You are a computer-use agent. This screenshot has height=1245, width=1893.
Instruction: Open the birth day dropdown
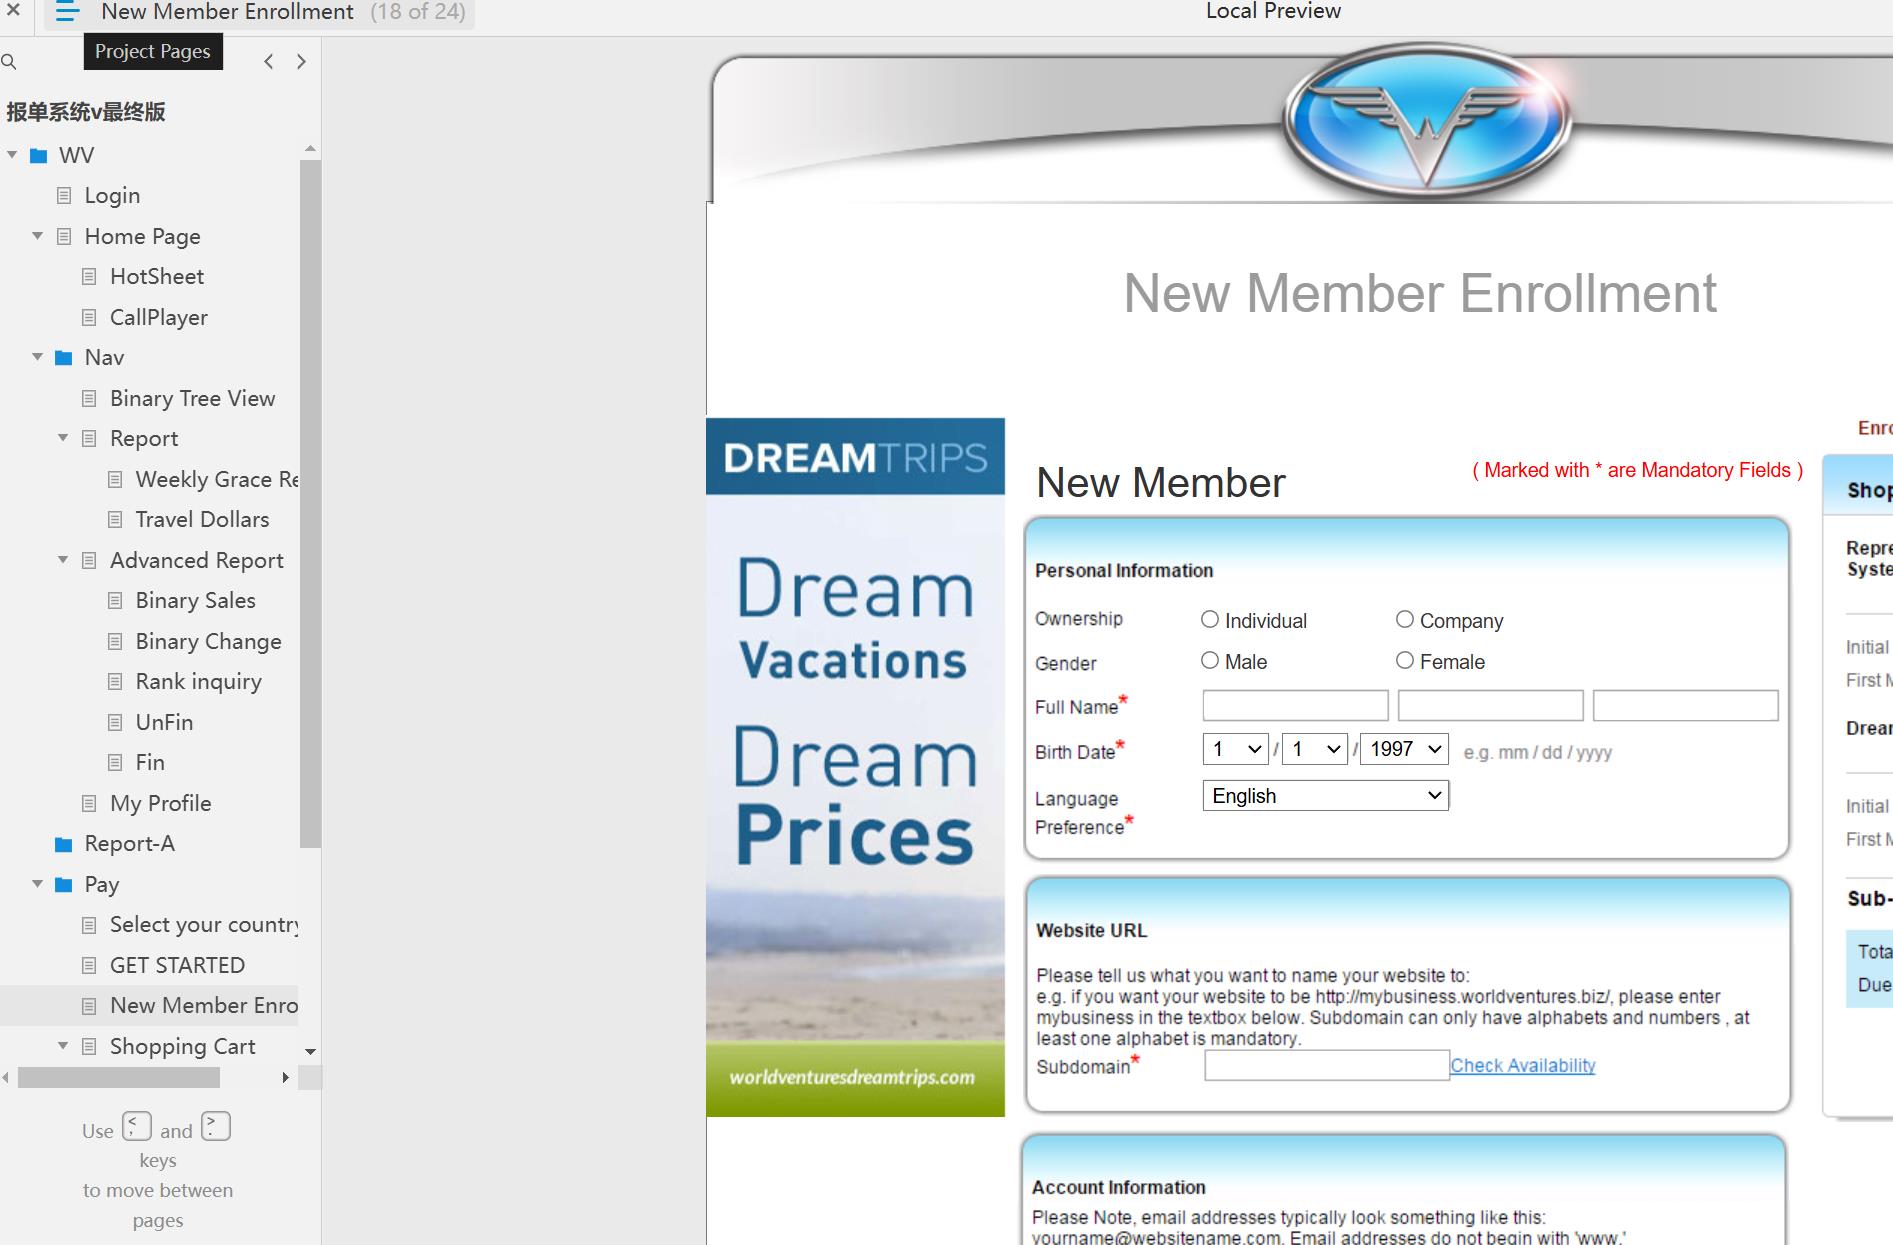[1315, 749]
